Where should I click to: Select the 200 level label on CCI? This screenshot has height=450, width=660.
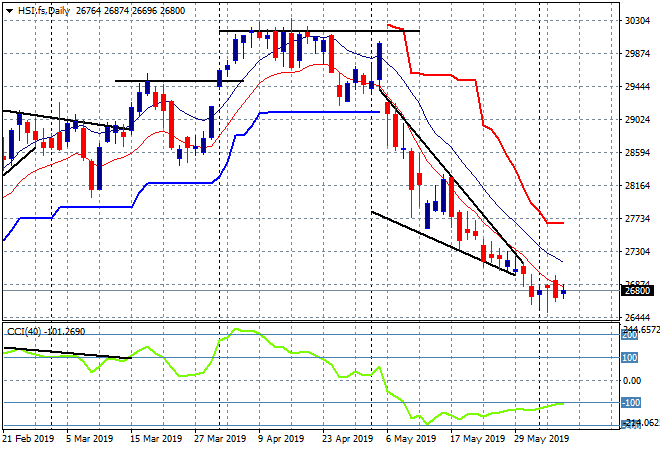(630, 335)
